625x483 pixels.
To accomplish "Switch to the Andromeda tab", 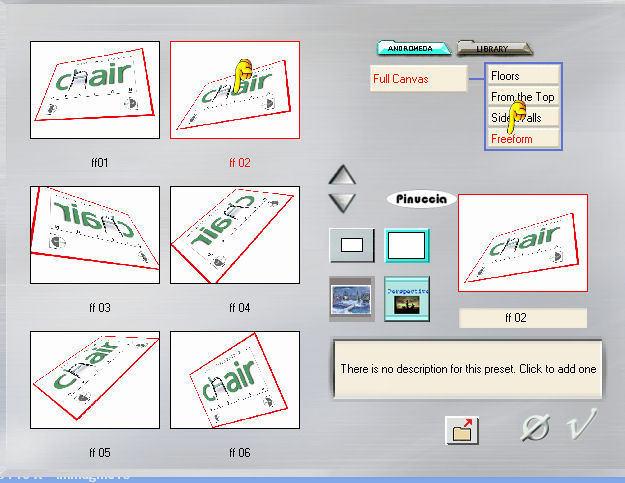I will (x=413, y=48).
